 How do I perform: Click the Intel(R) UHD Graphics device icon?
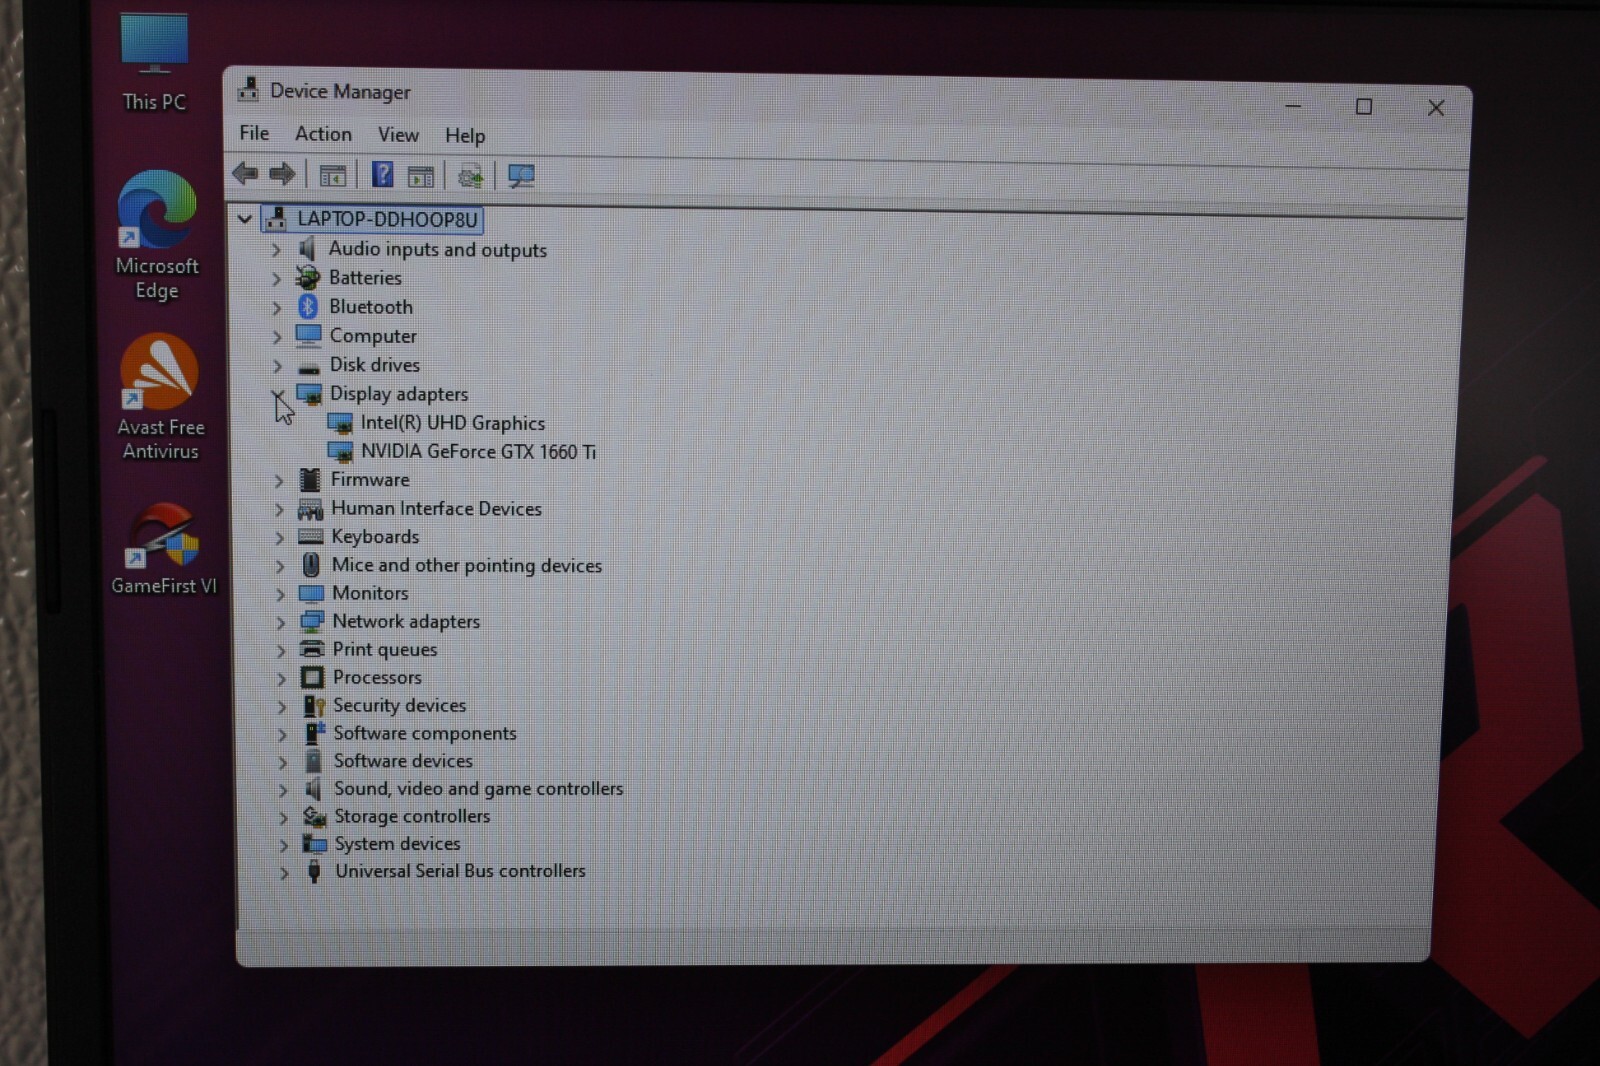(x=340, y=423)
